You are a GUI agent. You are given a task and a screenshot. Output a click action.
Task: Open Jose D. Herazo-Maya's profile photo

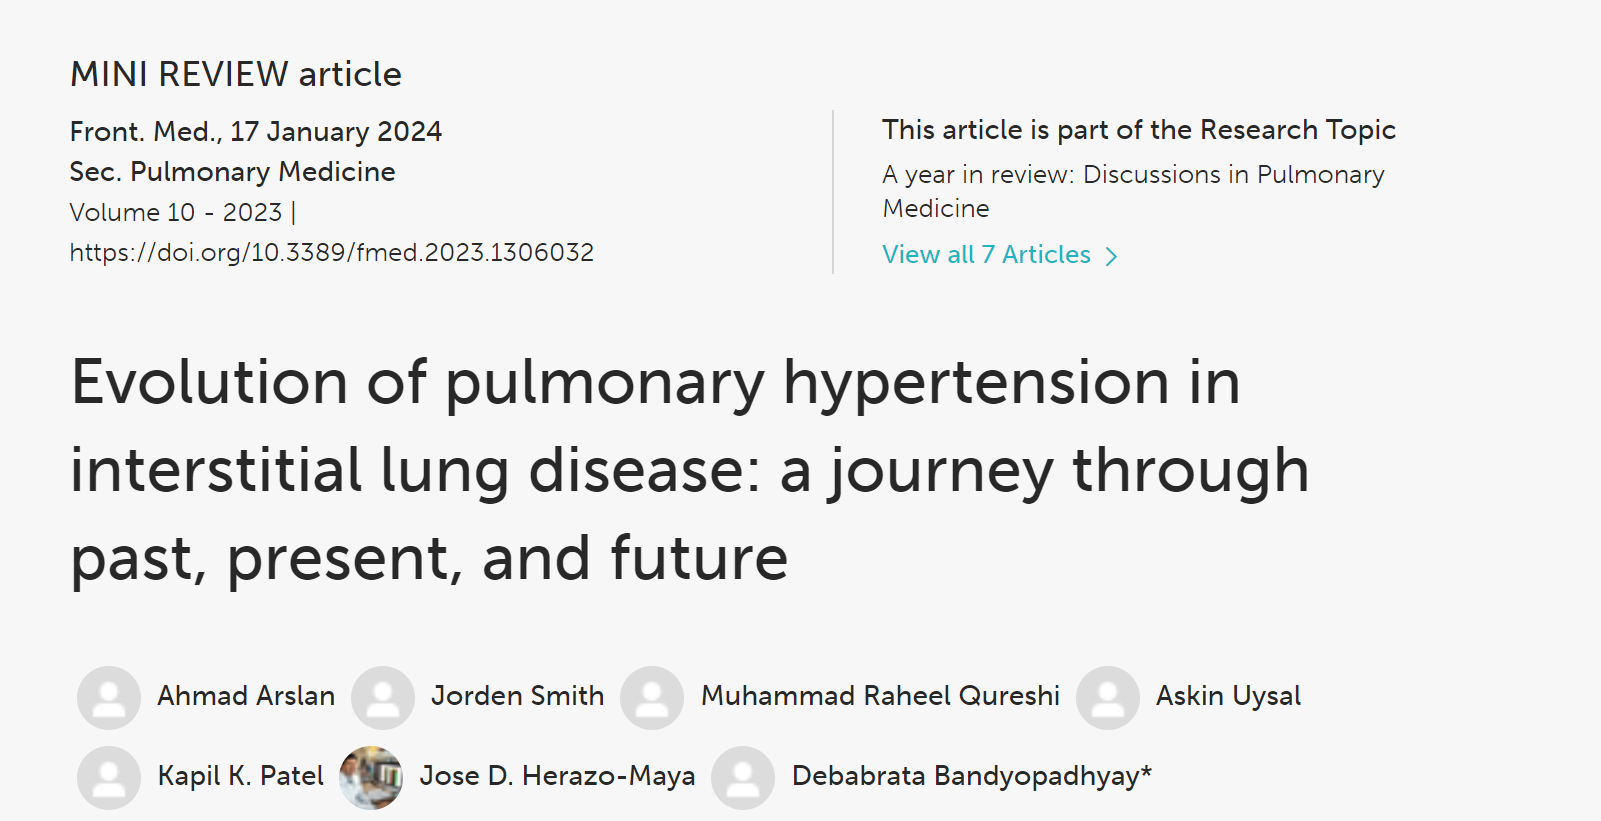click(371, 777)
